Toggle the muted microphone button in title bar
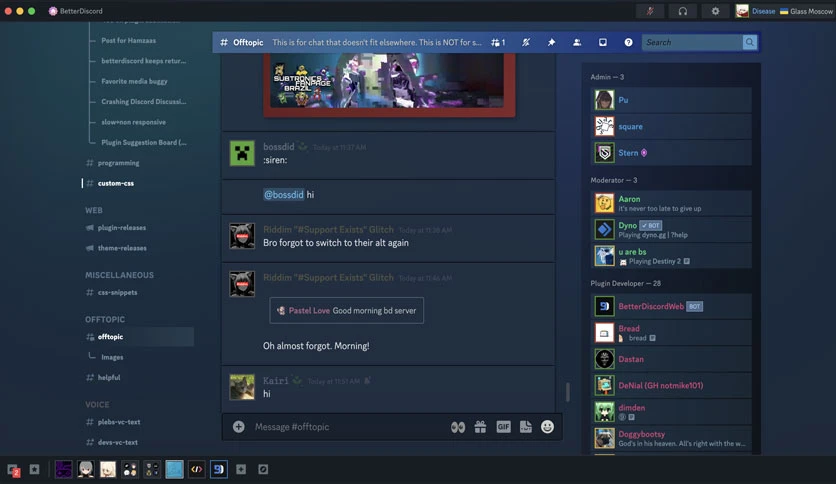This screenshot has width=836, height=484. point(650,11)
